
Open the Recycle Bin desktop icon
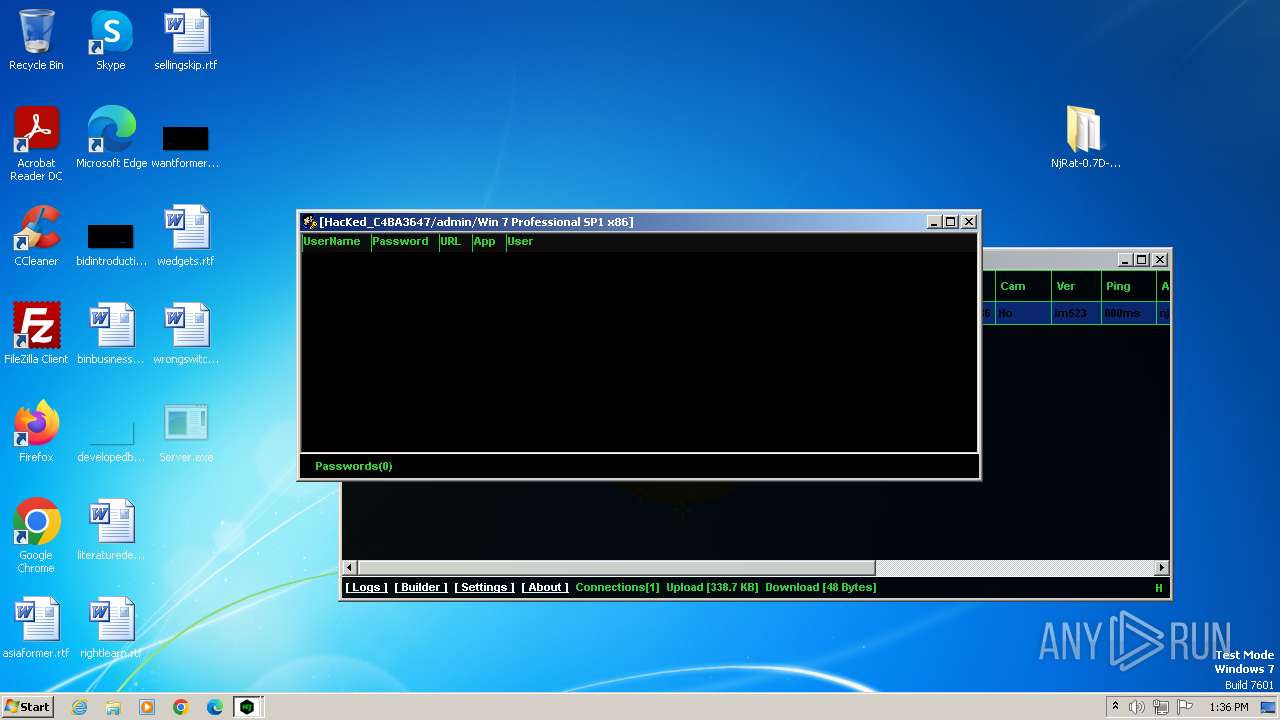coord(36,40)
